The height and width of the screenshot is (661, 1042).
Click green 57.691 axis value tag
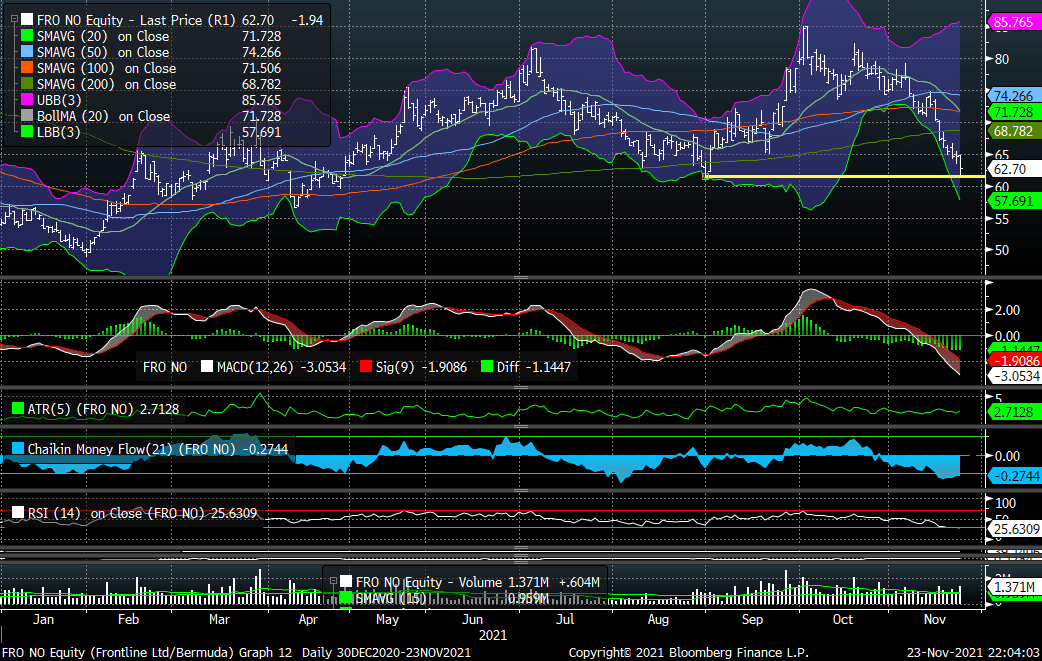pos(1014,201)
